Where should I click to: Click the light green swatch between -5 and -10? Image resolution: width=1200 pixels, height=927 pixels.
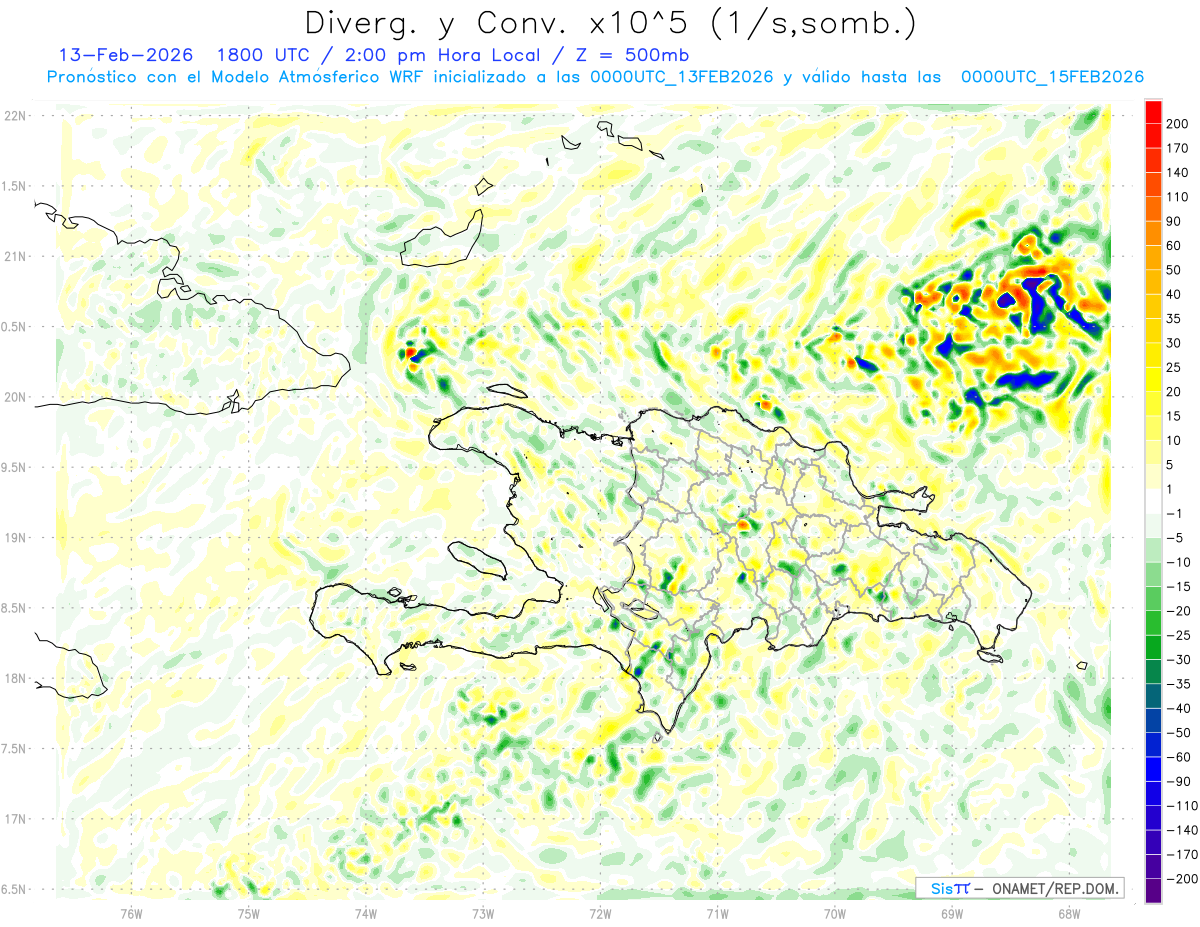pyautogui.click(x=1153, y=551)
